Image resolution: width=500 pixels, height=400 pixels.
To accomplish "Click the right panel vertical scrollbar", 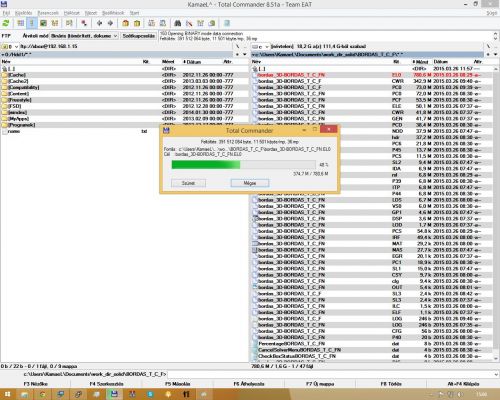I will tap(496, 213).
